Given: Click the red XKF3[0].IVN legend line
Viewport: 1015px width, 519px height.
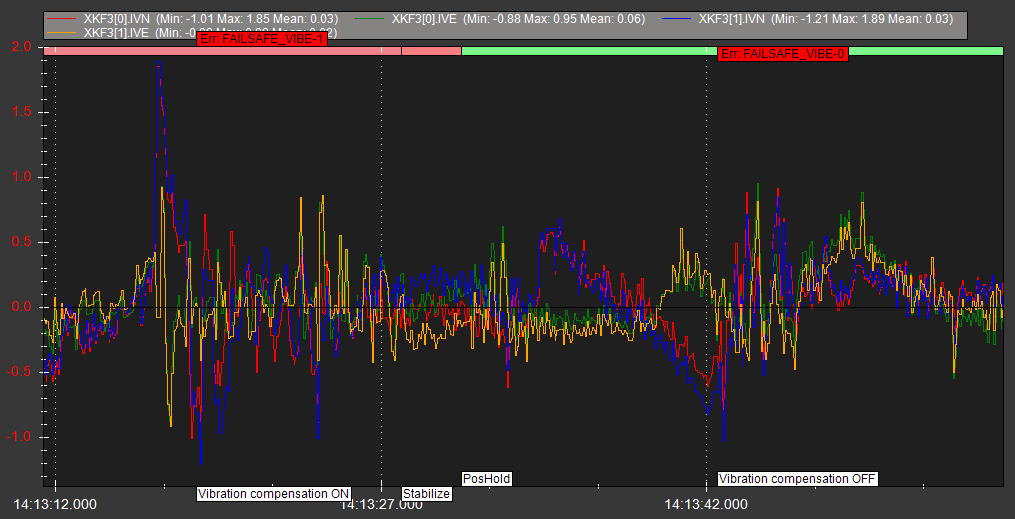Looking at the screenshot, I should pyautogui.click(x=62, y=19).
